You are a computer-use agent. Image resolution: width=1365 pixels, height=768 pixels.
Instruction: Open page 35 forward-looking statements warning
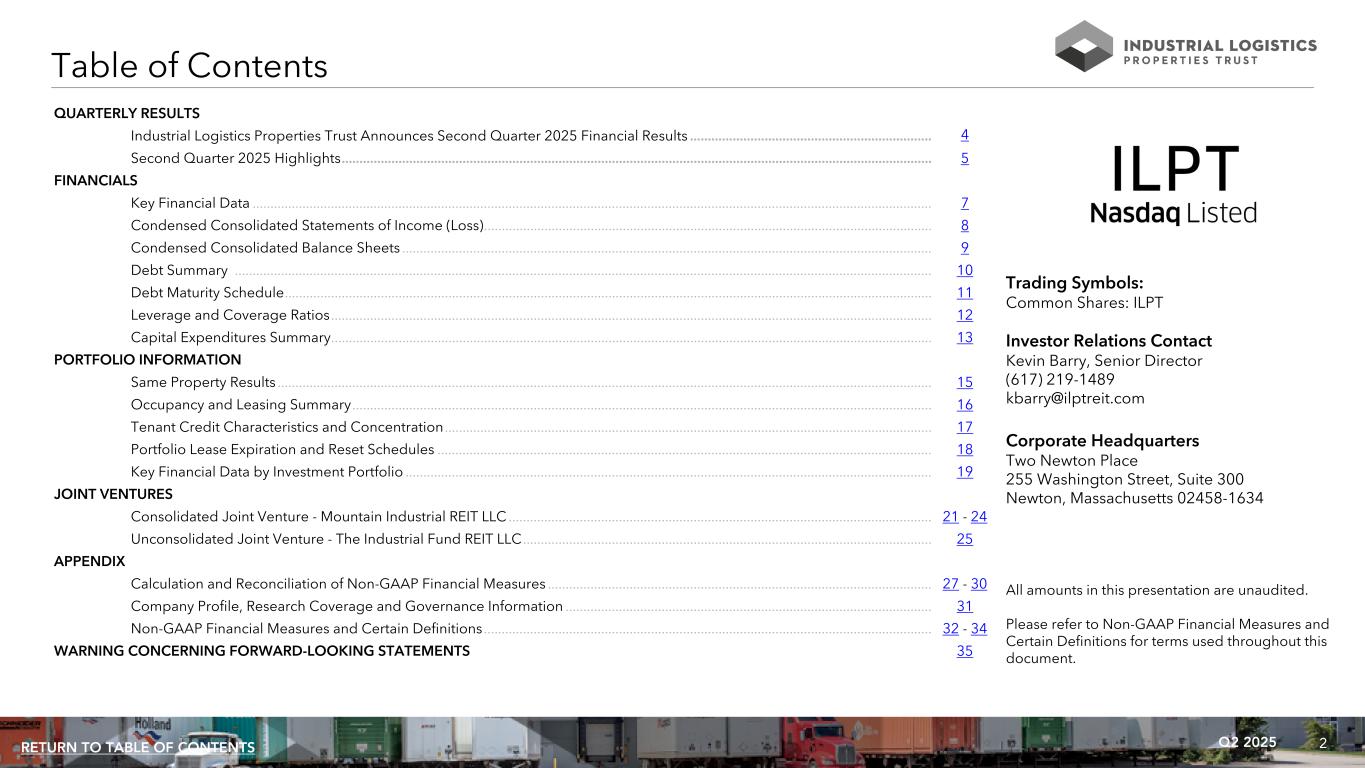click(x=964, y=651)
